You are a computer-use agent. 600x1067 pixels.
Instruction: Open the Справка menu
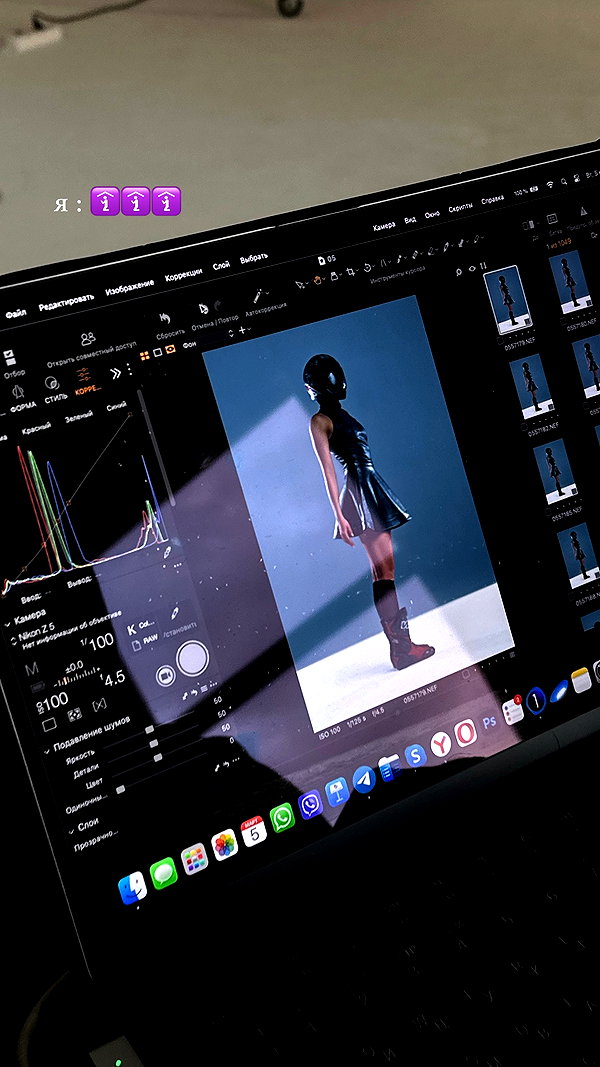(x=492, y=201)
